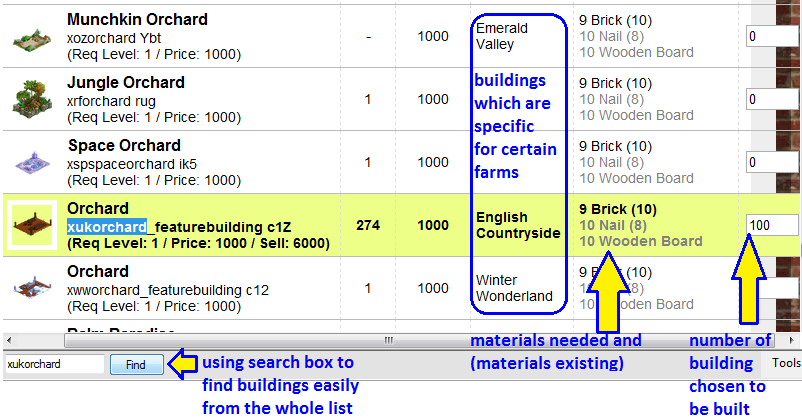The width and height of the screenshot is (802, 419).
Task: Click the count value 274
Action: click(368, 225)
